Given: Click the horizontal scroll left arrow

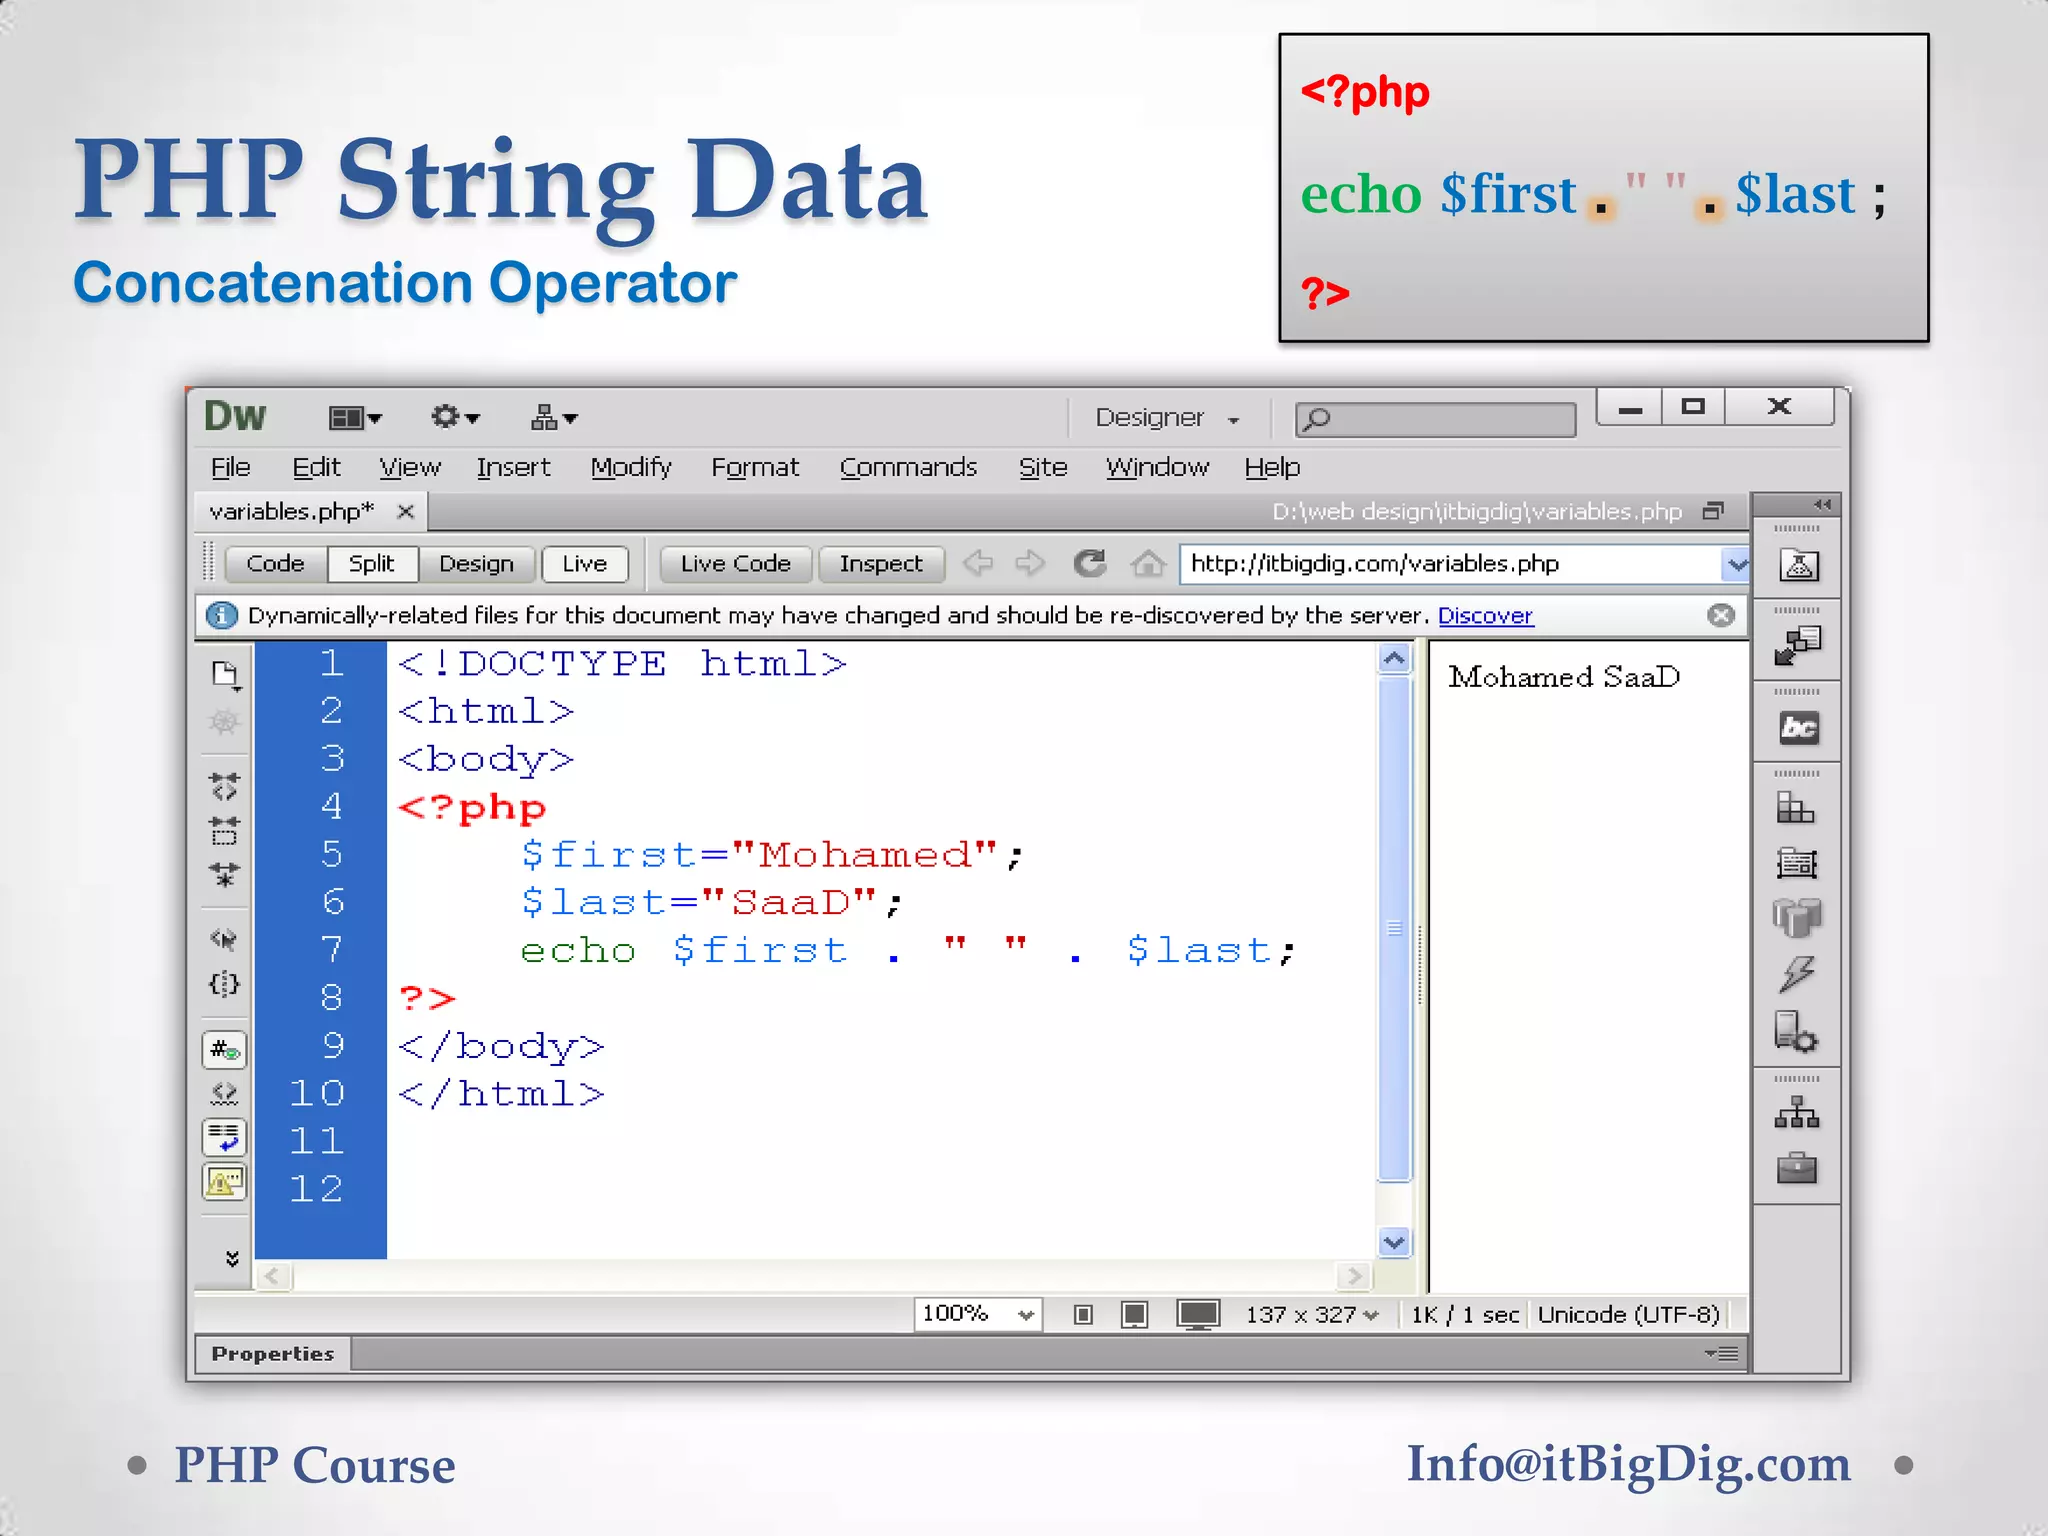Looking at the screenshot, I should tap(273, 1276).
